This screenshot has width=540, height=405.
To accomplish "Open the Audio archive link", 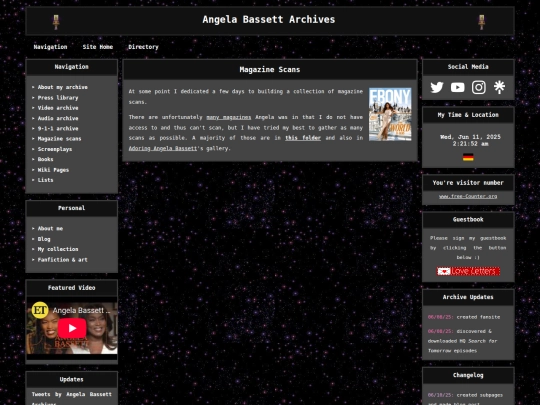I will (x=58, y=118).
